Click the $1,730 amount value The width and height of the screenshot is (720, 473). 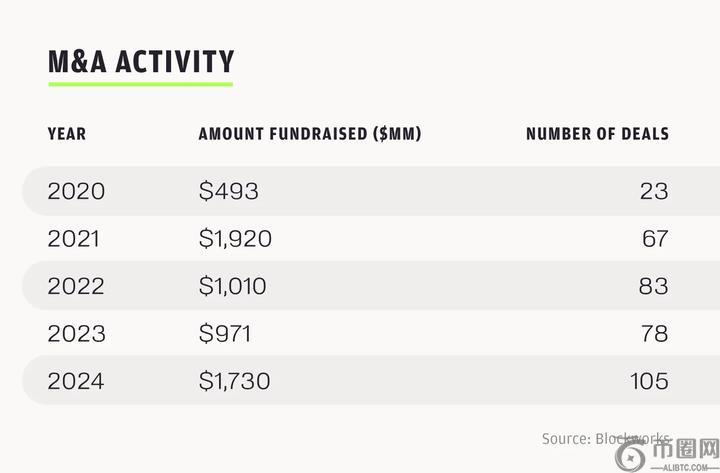(234, 381)
